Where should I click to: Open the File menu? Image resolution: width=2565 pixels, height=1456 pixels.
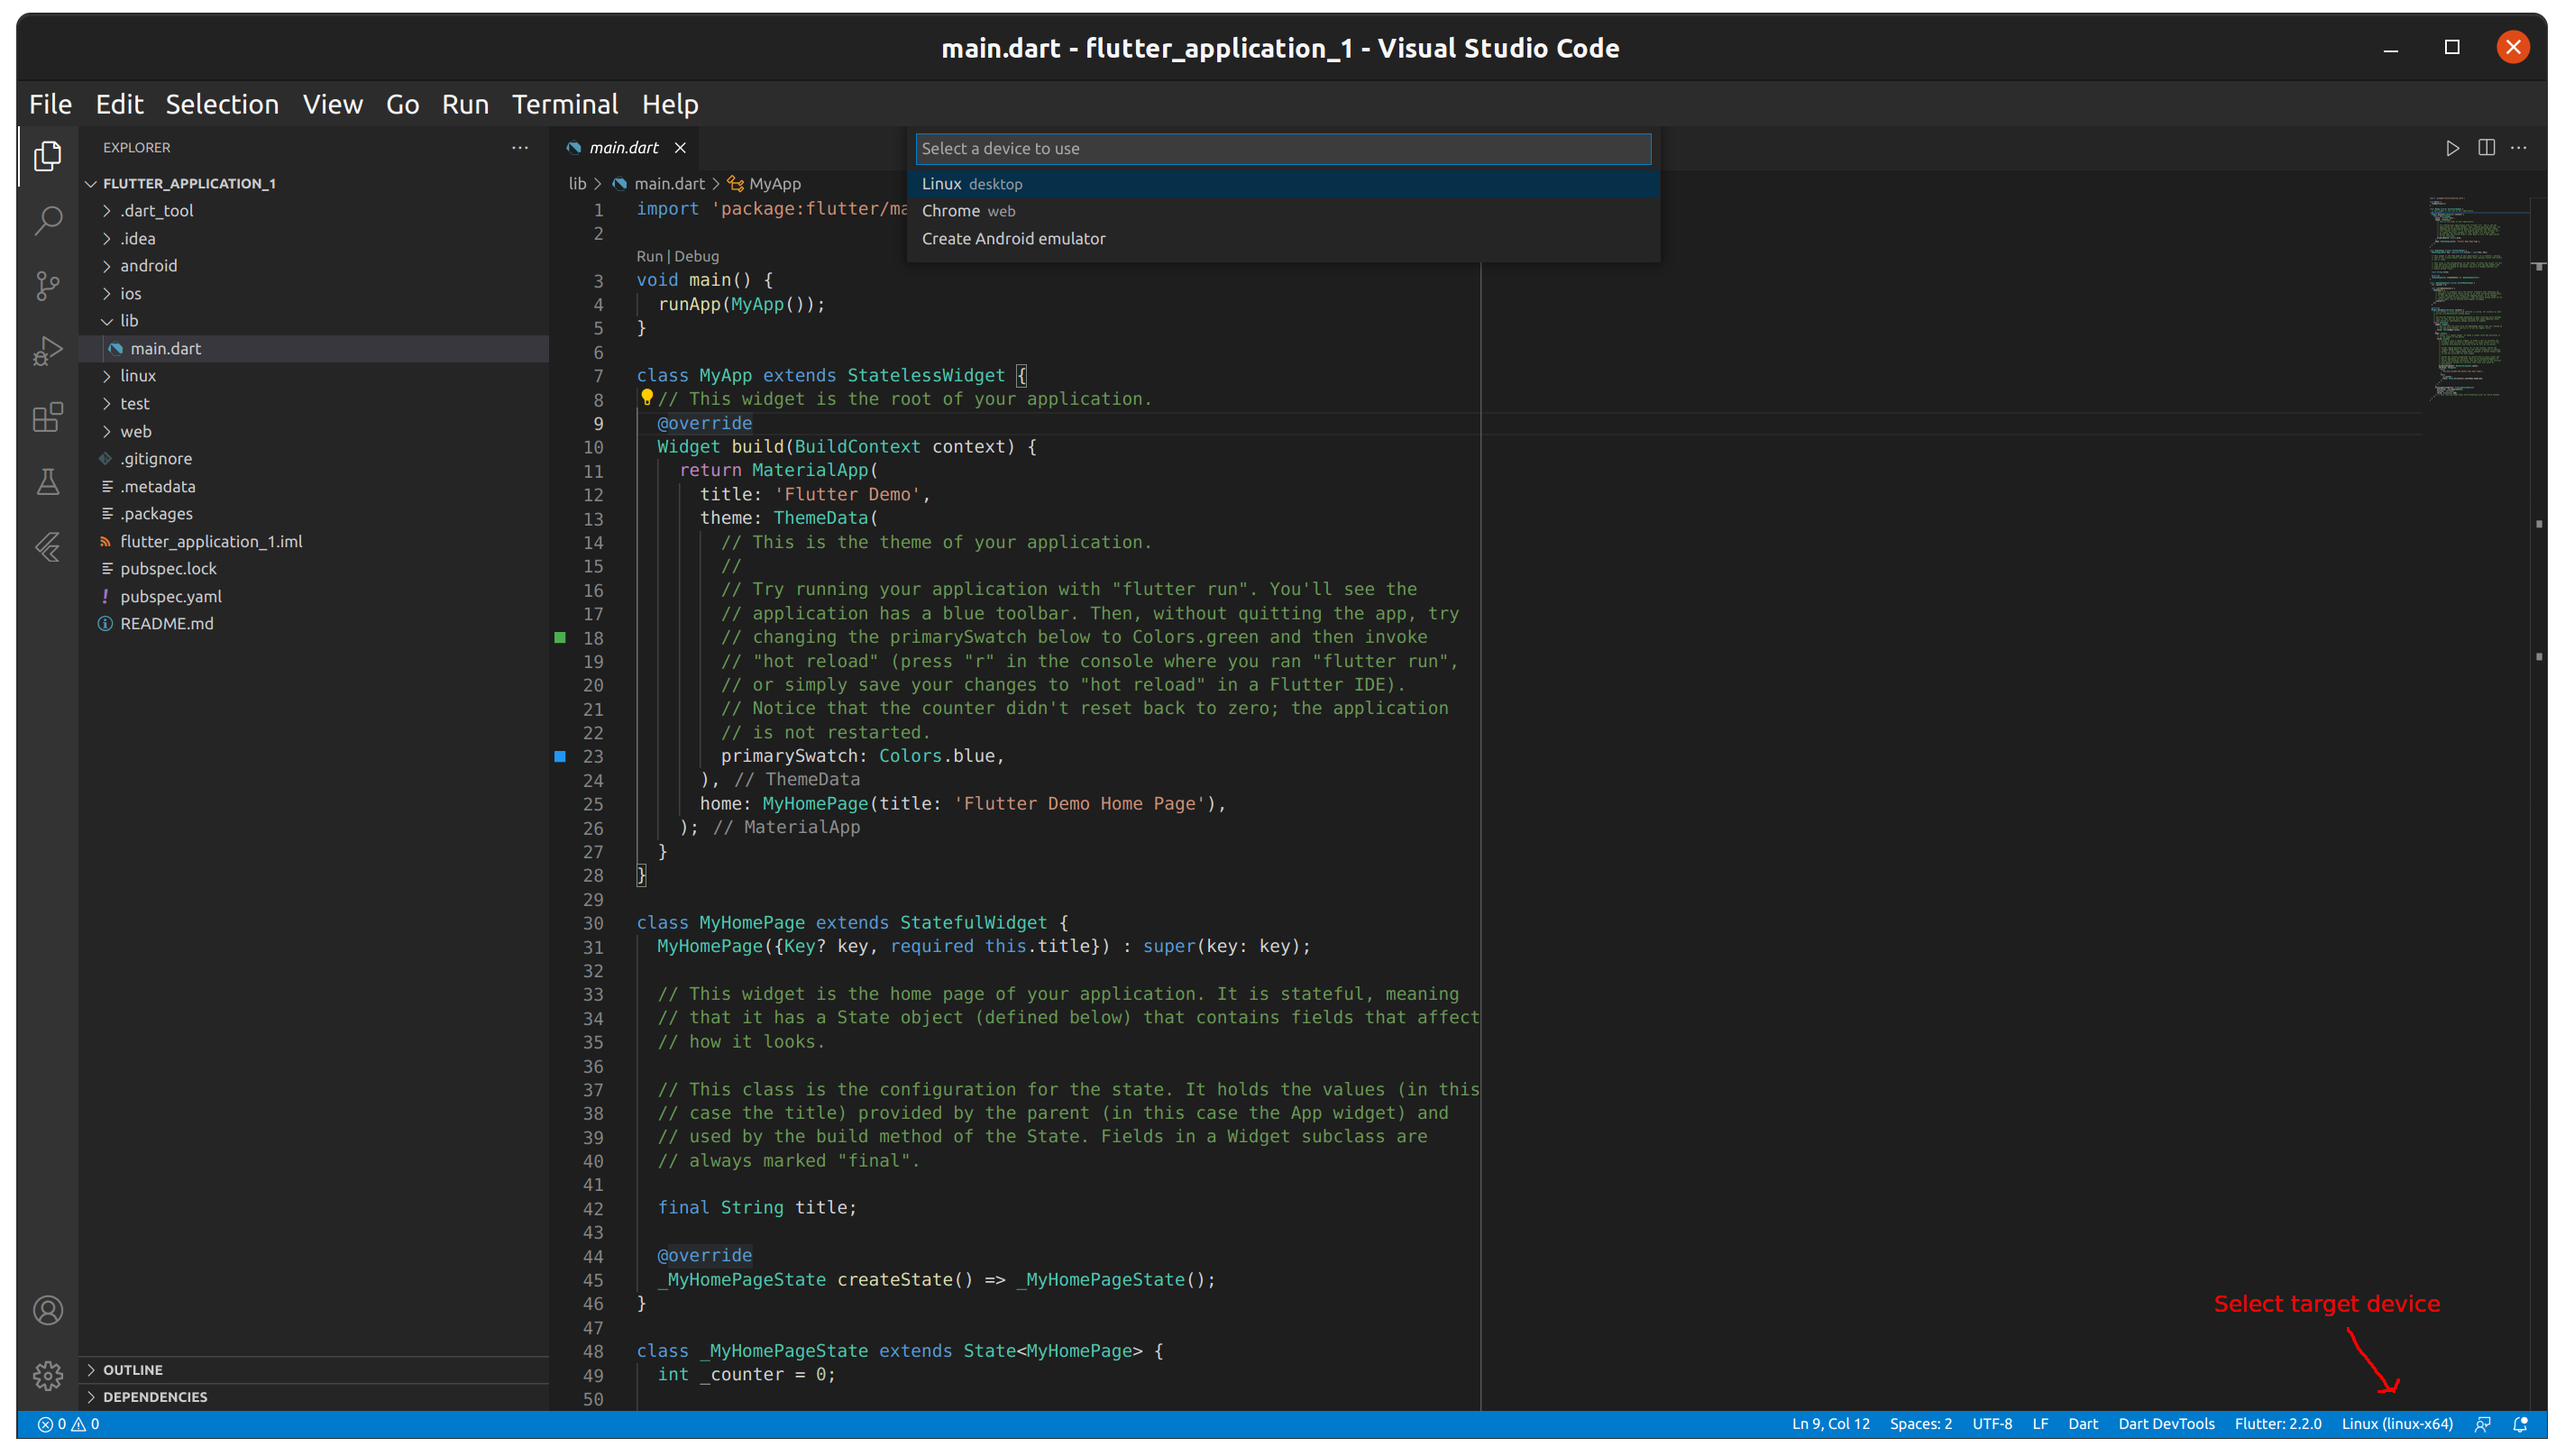(x=50, y=104)
